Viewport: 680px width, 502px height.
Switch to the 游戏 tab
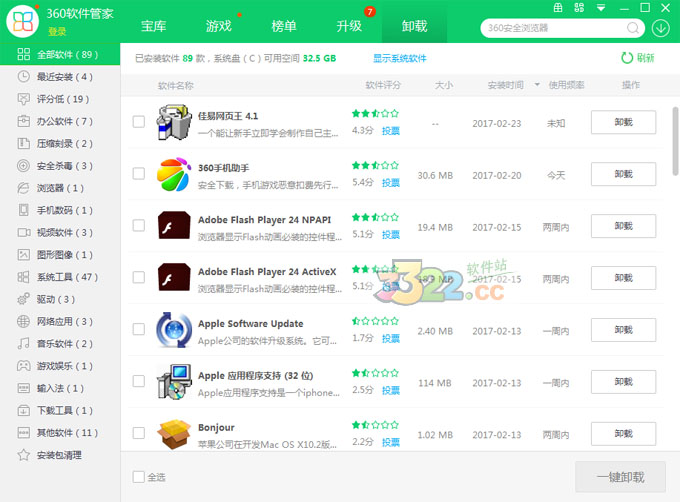tap(219, 26)
